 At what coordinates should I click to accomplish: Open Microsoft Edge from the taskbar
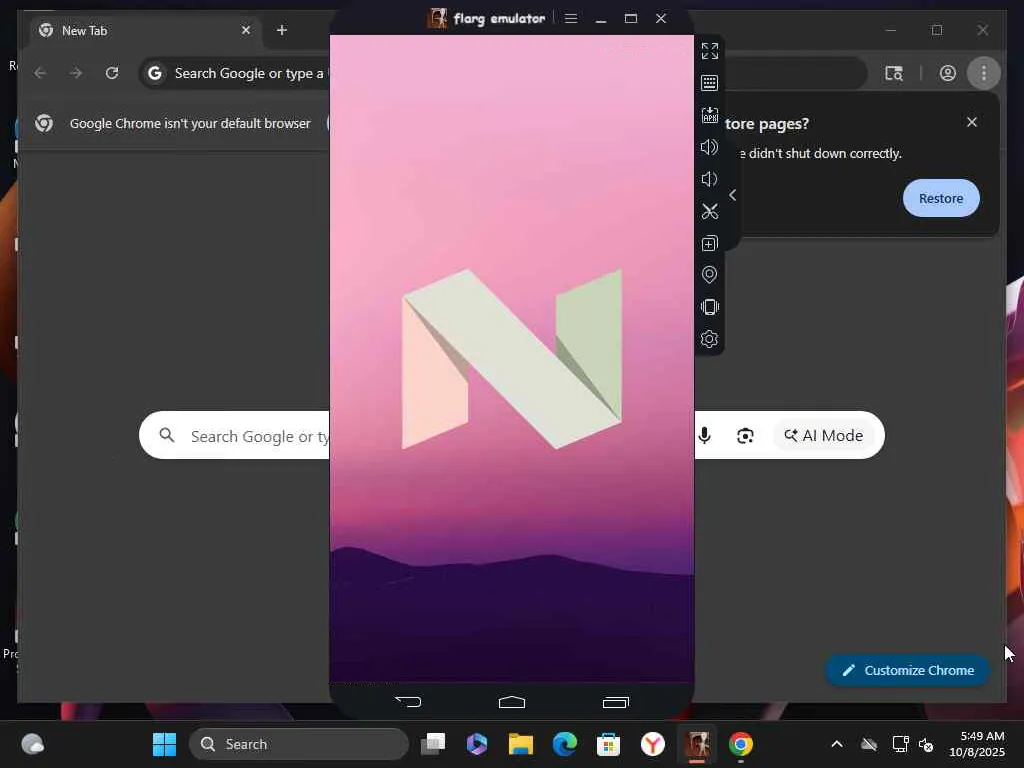[x=564, y=744]
